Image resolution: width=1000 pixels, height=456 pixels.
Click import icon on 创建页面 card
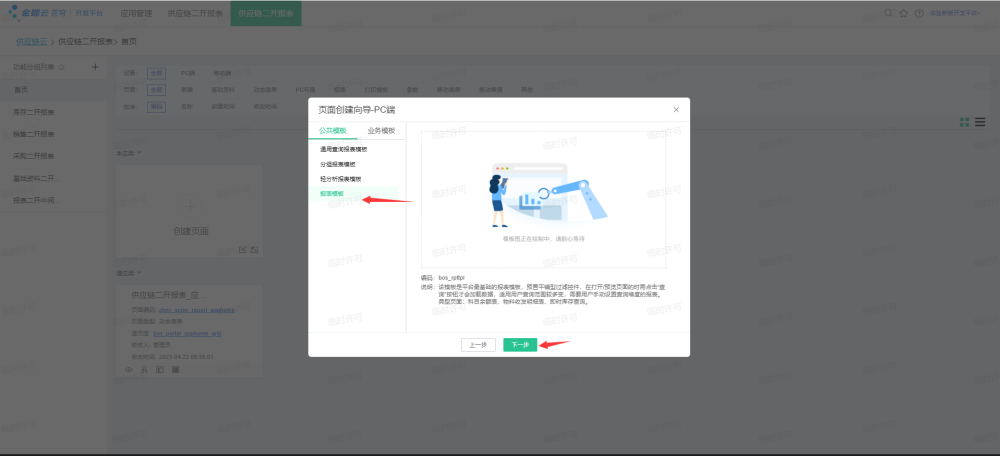[x=243, y=249]
